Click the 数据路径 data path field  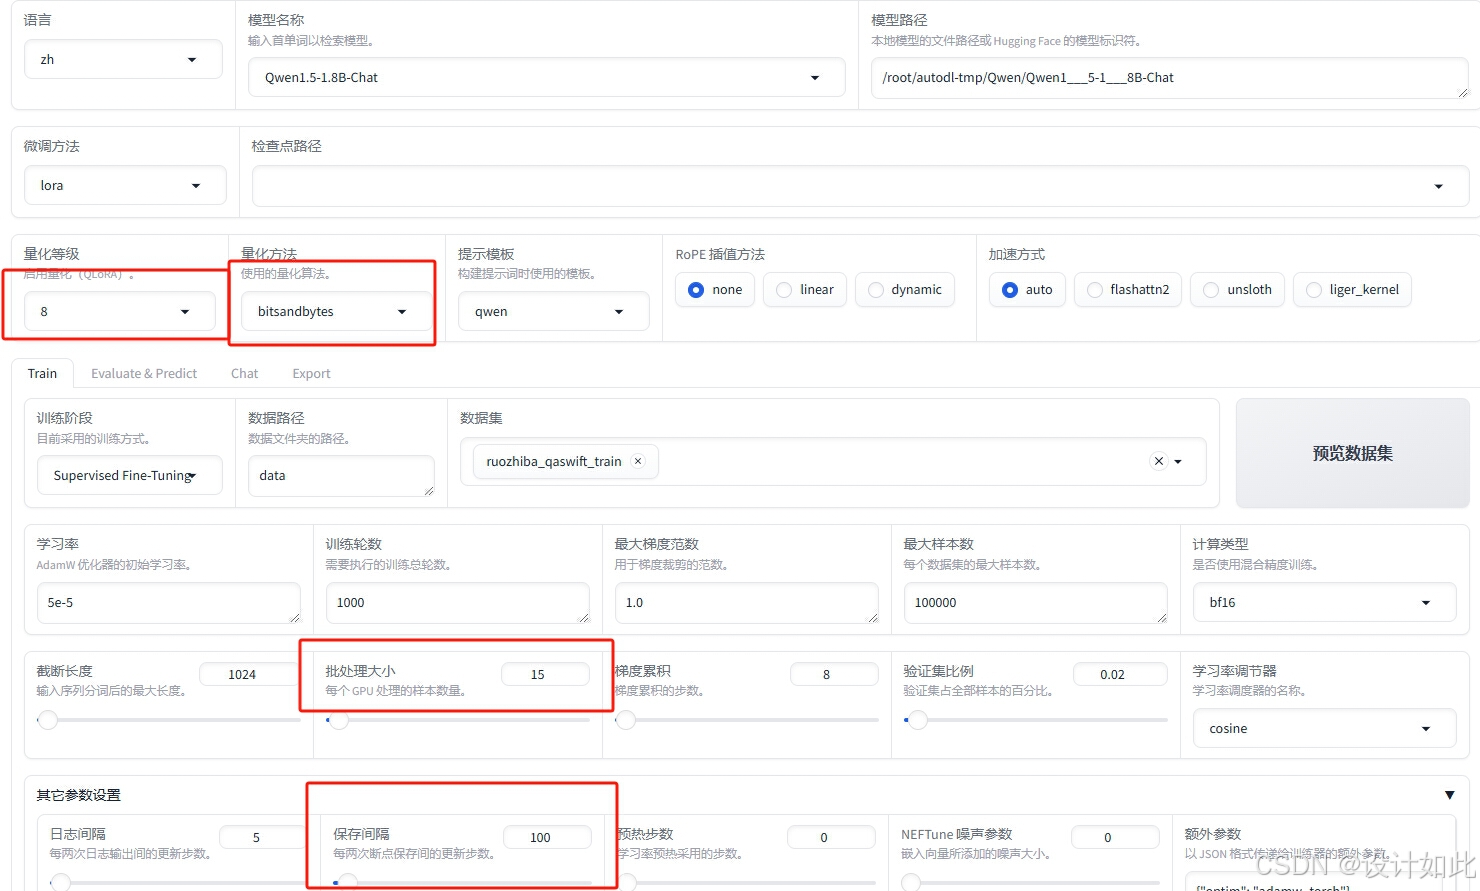pos(341,476)
